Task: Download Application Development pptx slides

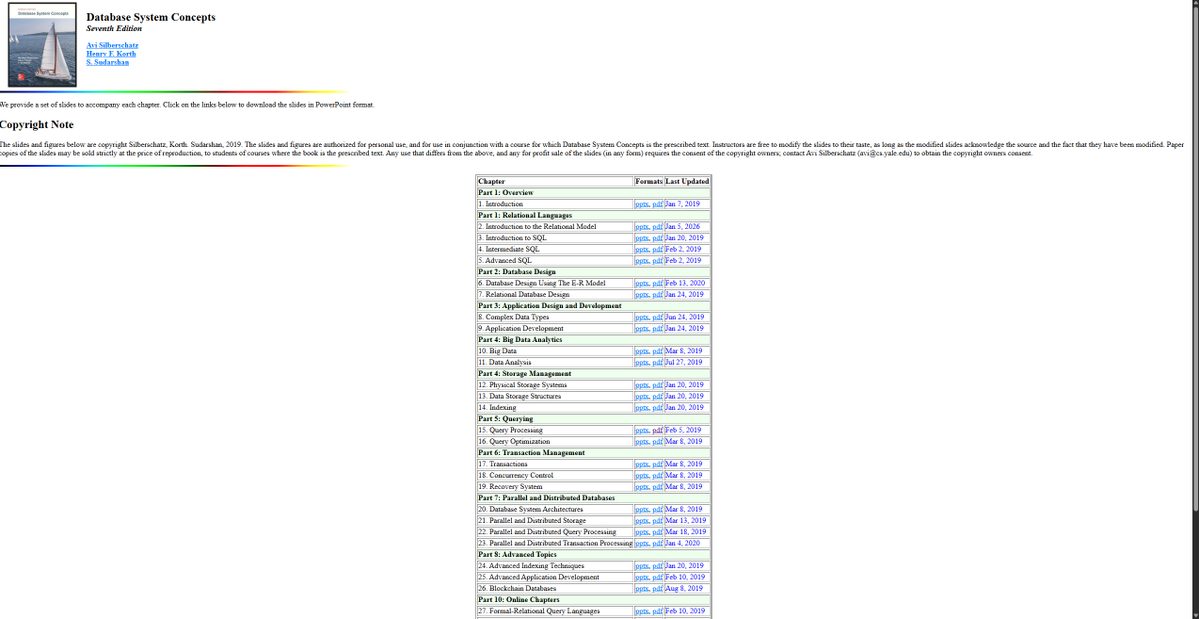Action: pyautogui.click(x=642, y=329)
